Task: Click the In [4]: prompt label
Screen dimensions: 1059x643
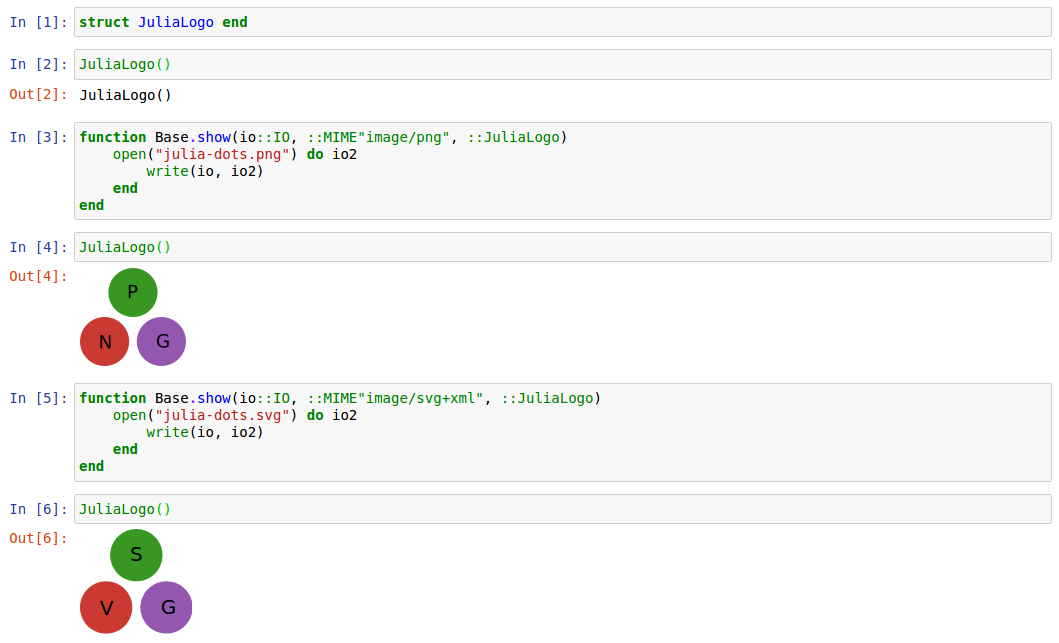Action: [x=38, y=247]
